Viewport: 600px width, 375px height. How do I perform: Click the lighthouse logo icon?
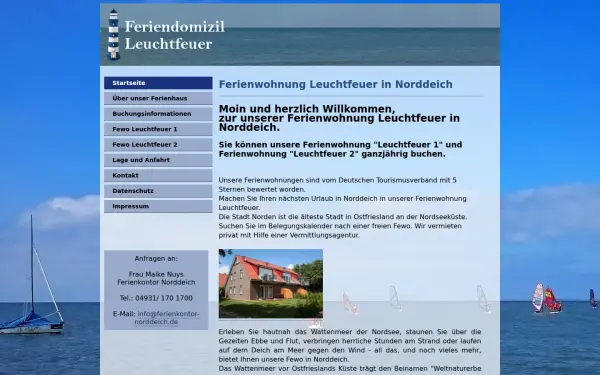[x=113, y=34]
